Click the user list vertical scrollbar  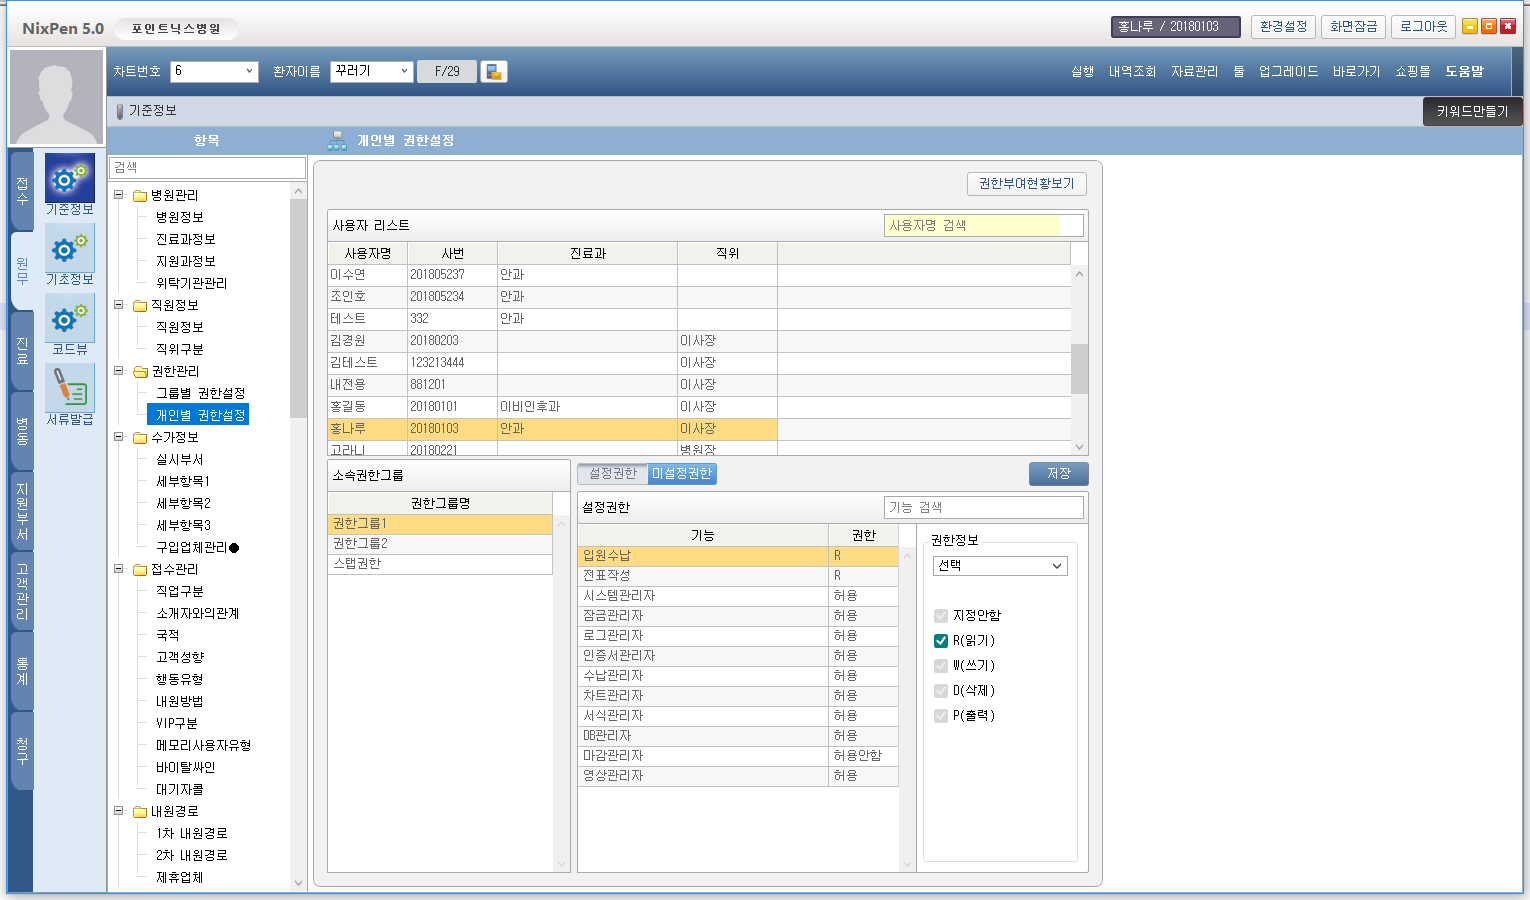click(x=1079, y=368)
